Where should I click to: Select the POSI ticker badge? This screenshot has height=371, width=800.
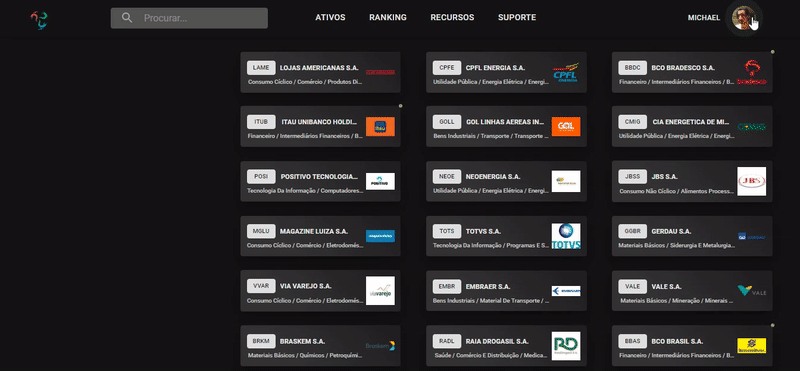click(261, 177)
